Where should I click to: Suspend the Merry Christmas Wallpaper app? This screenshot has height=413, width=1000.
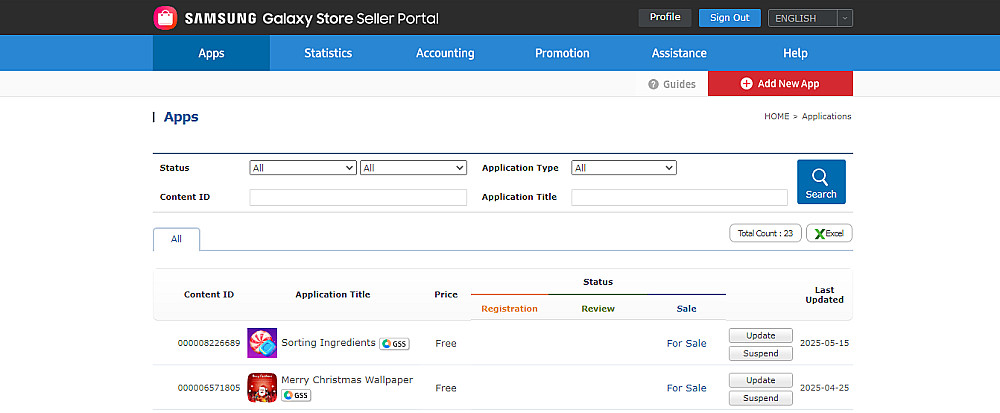[761, 398]
